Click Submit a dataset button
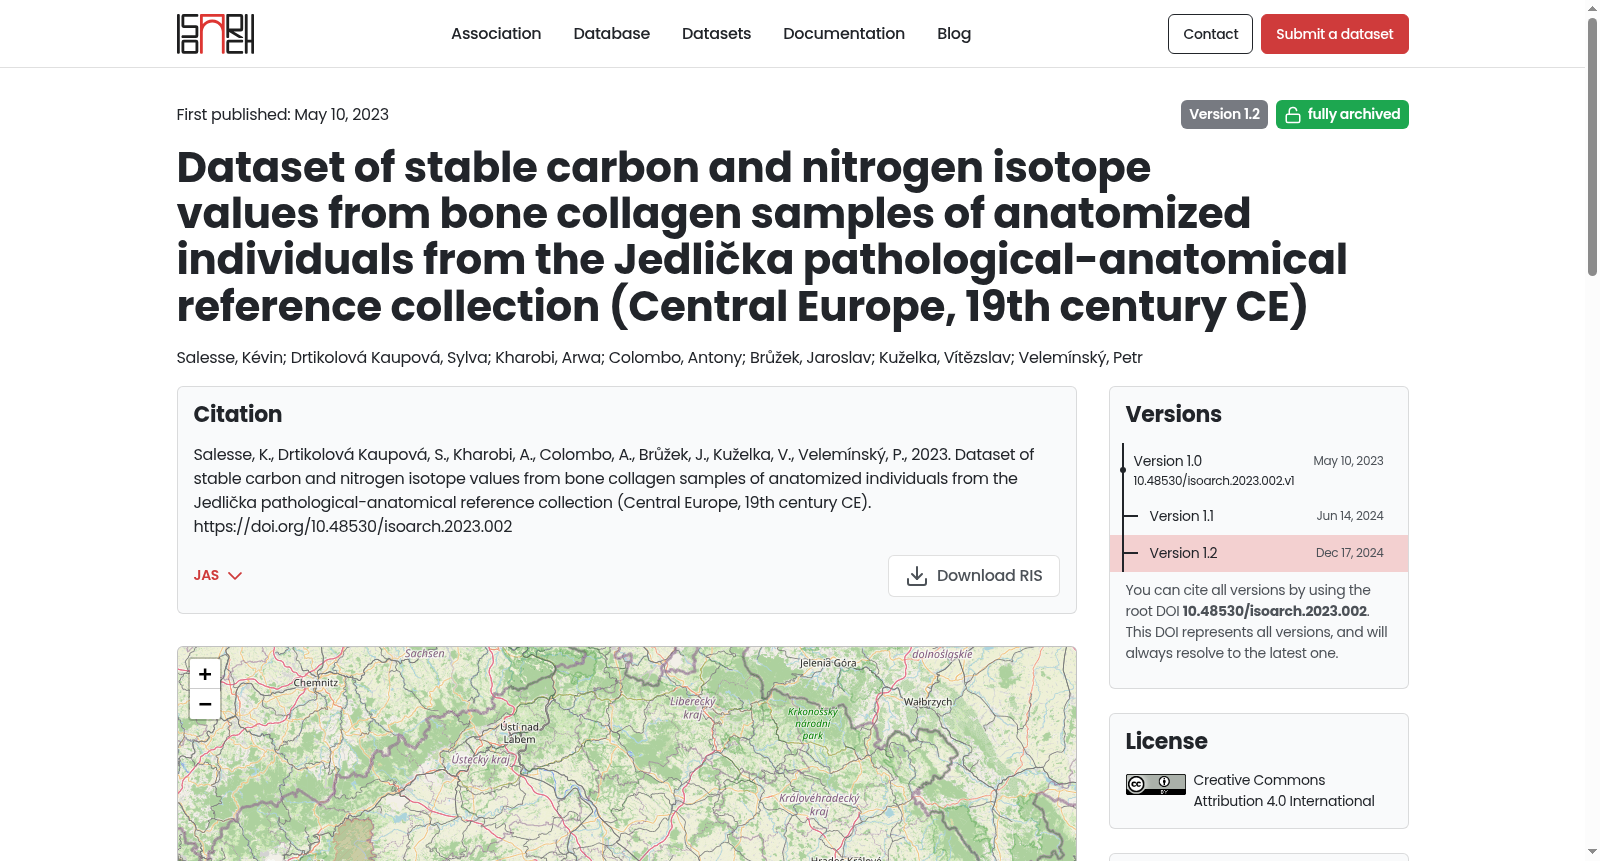The height and width of the screenshot is (861, 1600). [x=1335, y=34]
